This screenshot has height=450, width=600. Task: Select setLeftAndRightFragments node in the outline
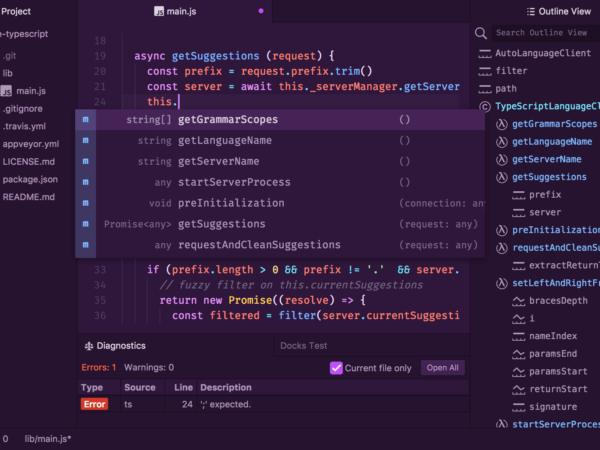click(x=555, y=283)
